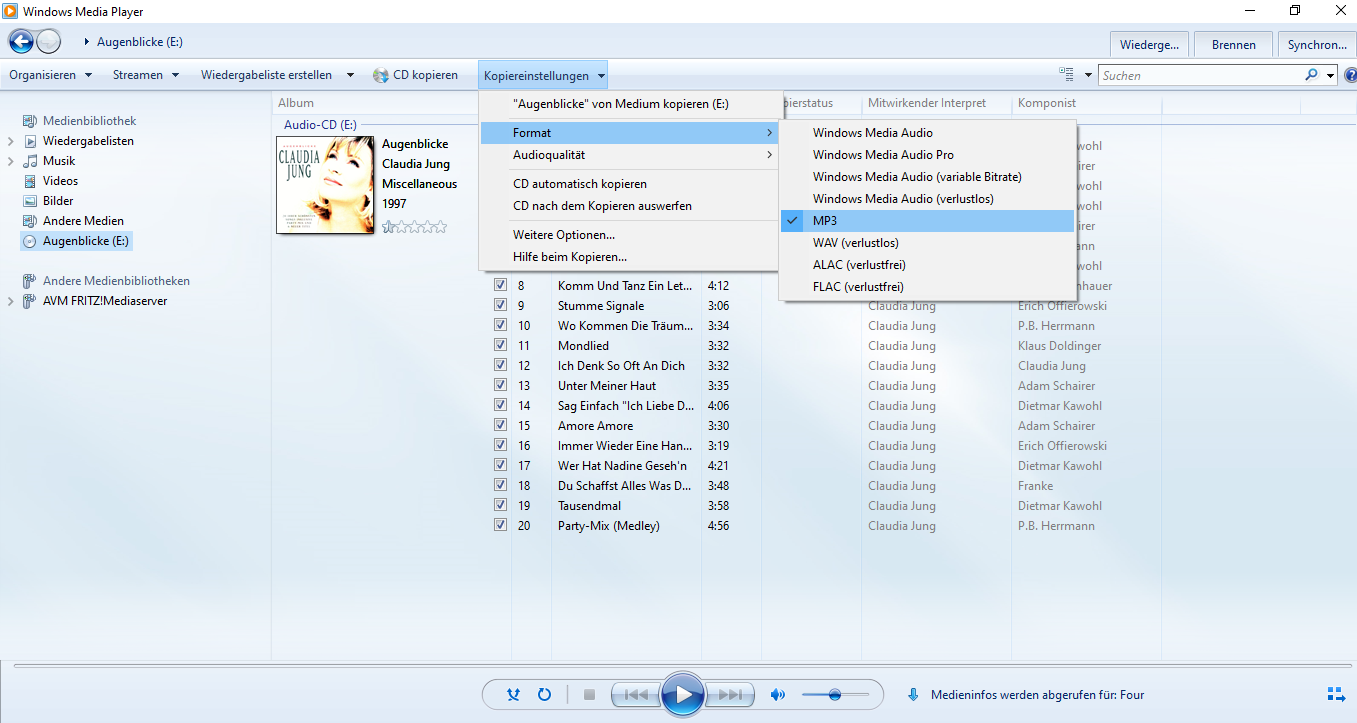Expand the Musik tree node
The image size is (1357, 723).
(x=11, y=161)
